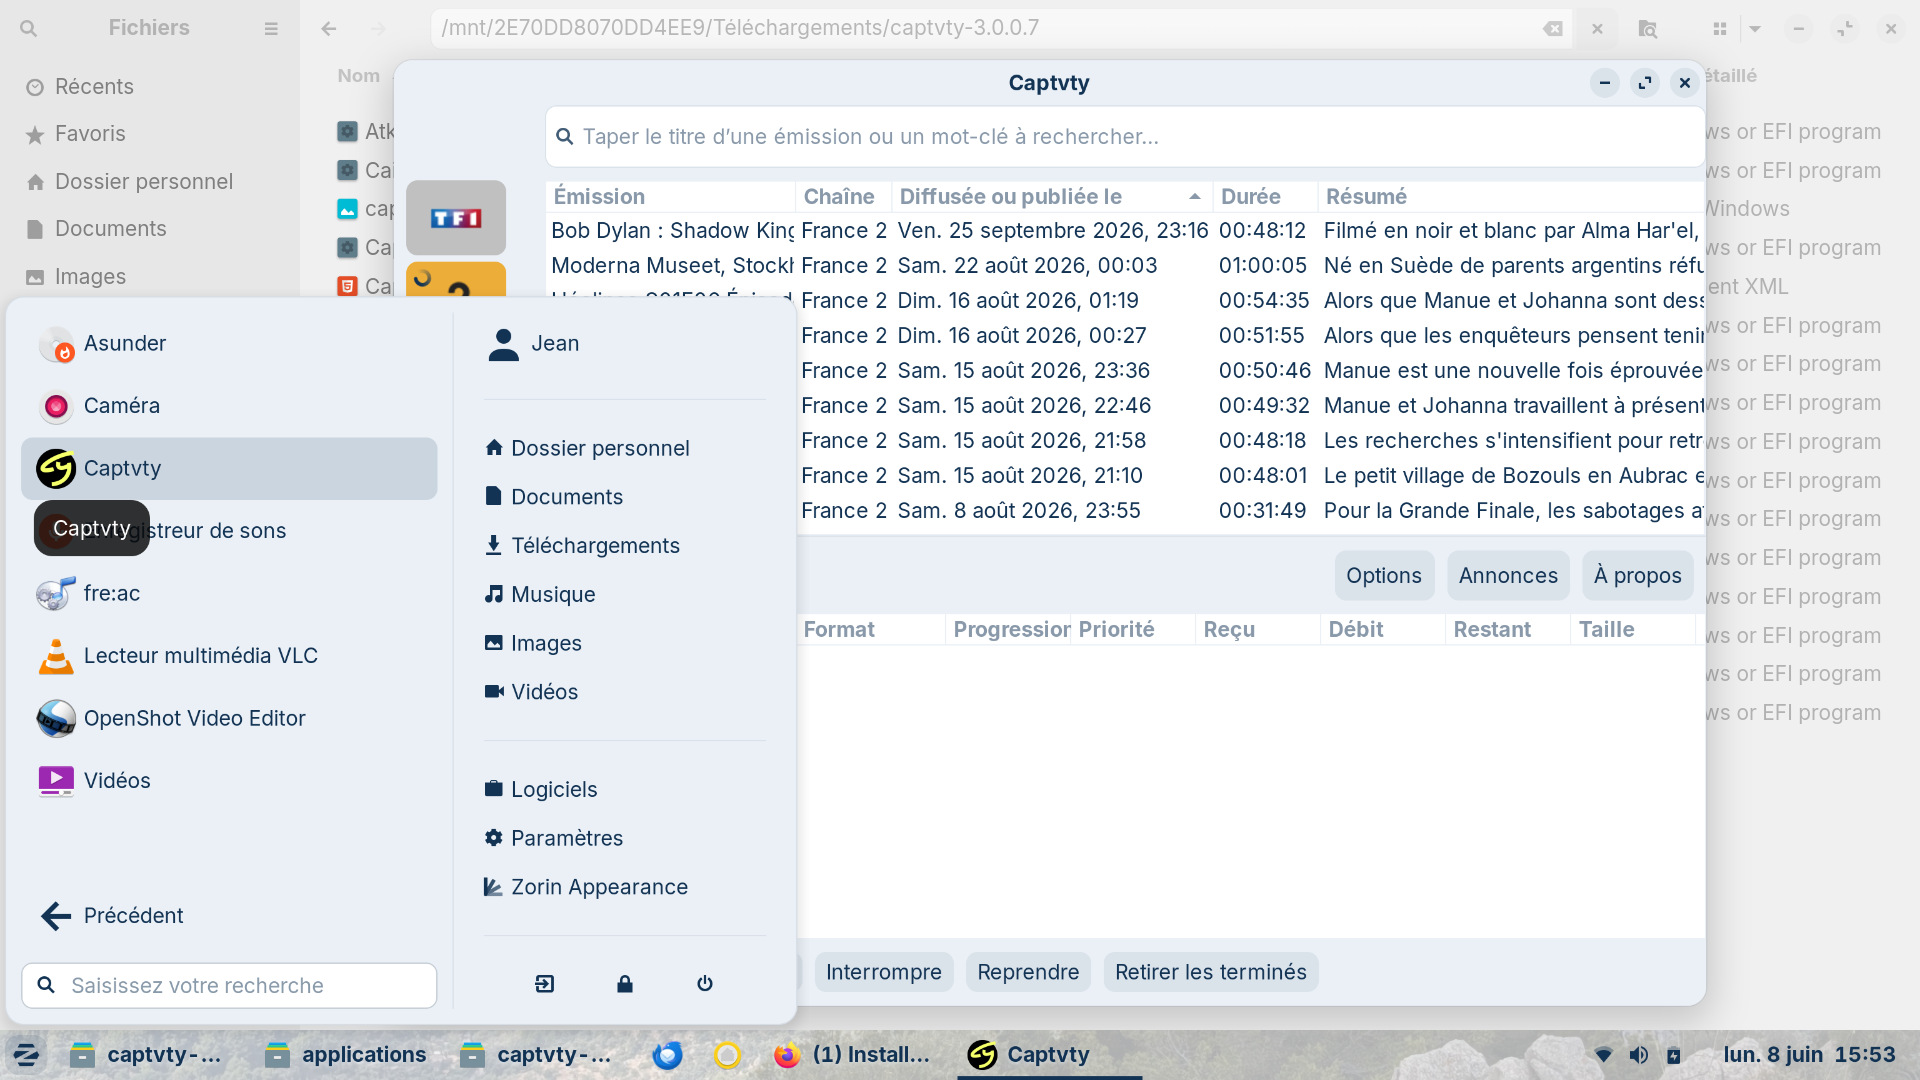Select the 'Moderna Museet, Stockh' row

[x=1125, y=266]
